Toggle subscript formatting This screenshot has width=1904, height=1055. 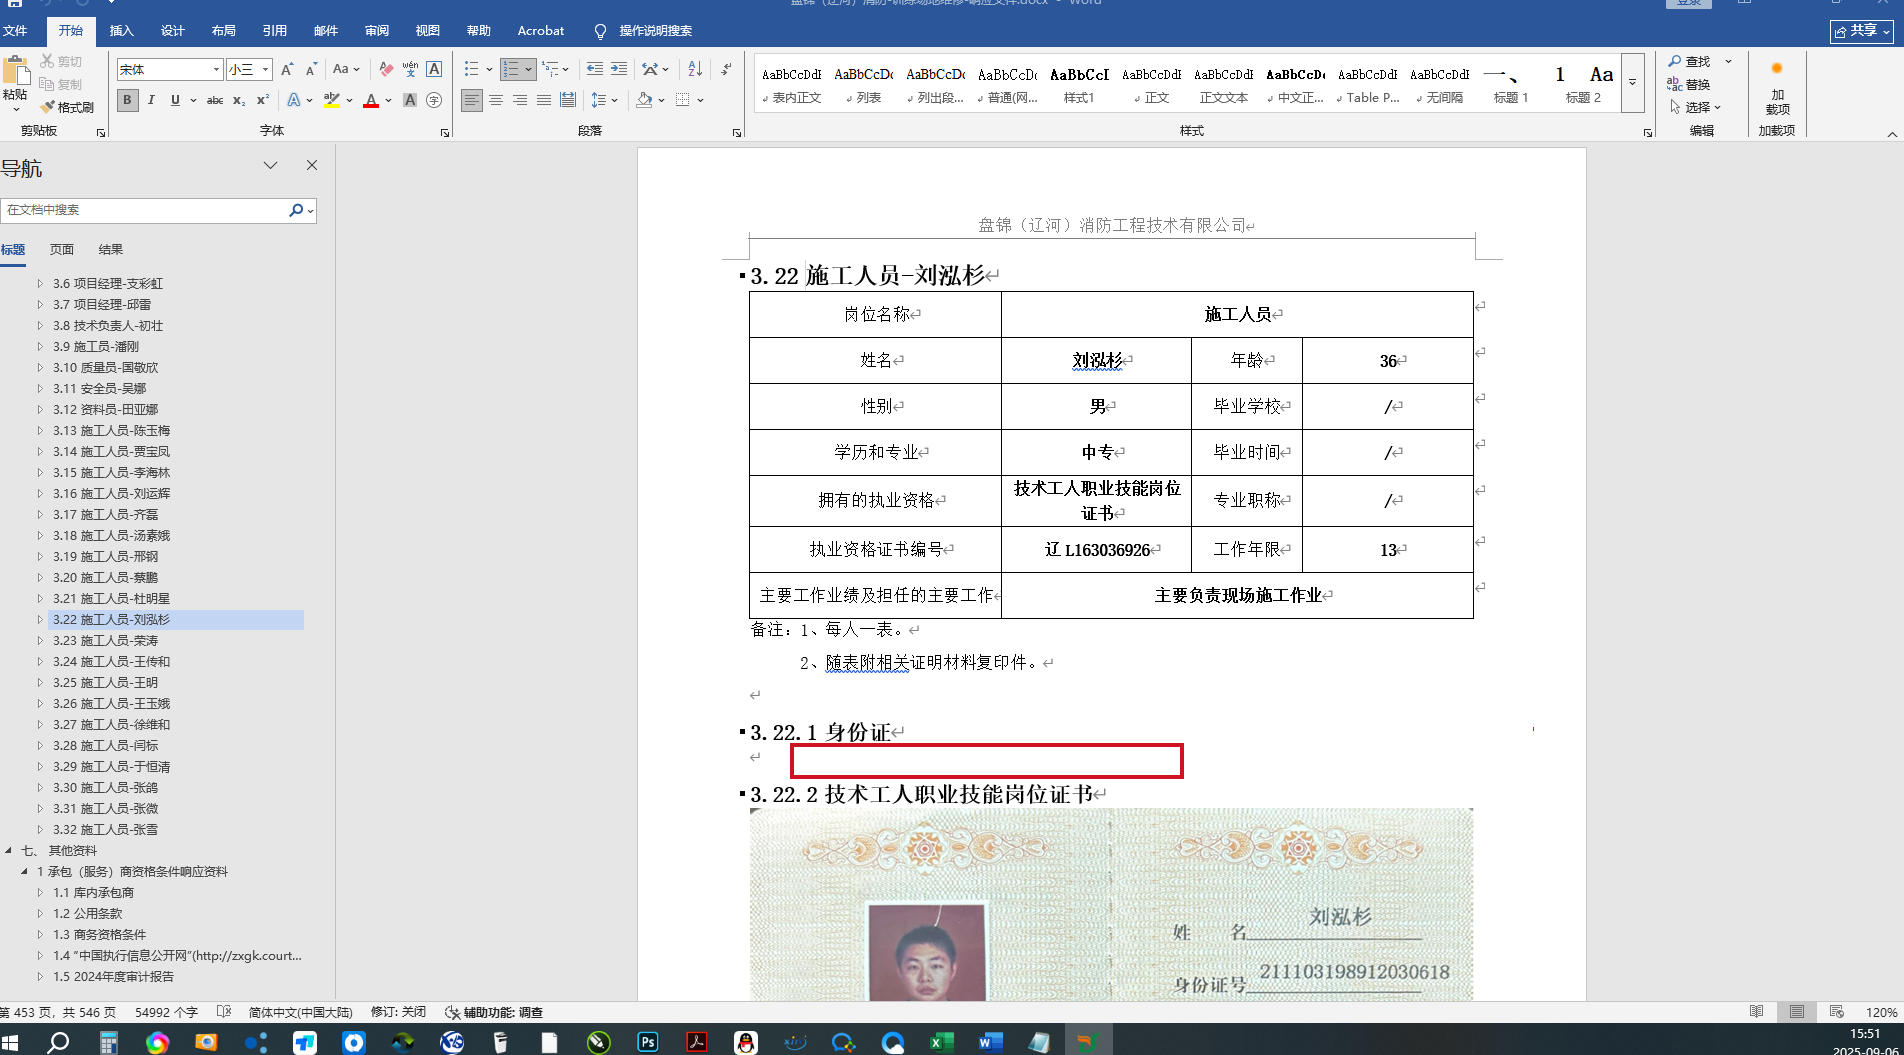(239, 100)
